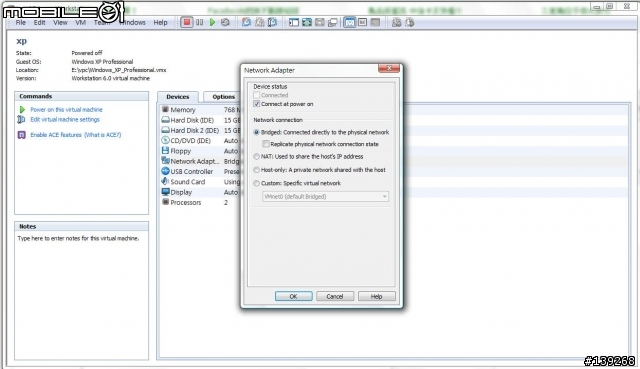Click the Hard Disk 2 (IDE) device icon
Image resolution: width=640 pixels, height=369 pixels.
tap(165, 130)
